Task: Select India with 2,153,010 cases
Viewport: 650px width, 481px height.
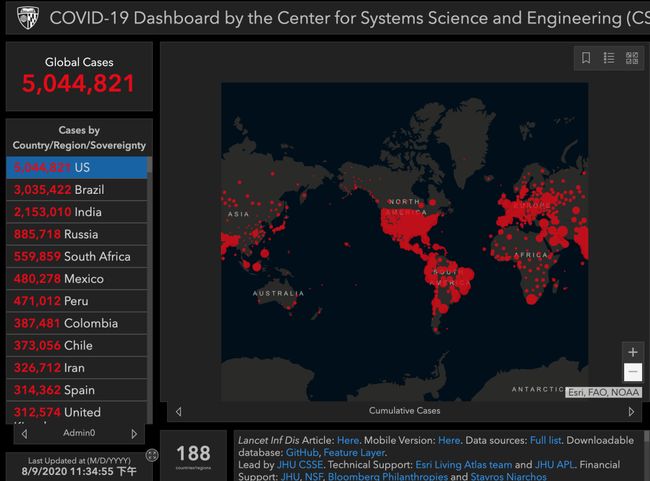Action: pos(77,212)
